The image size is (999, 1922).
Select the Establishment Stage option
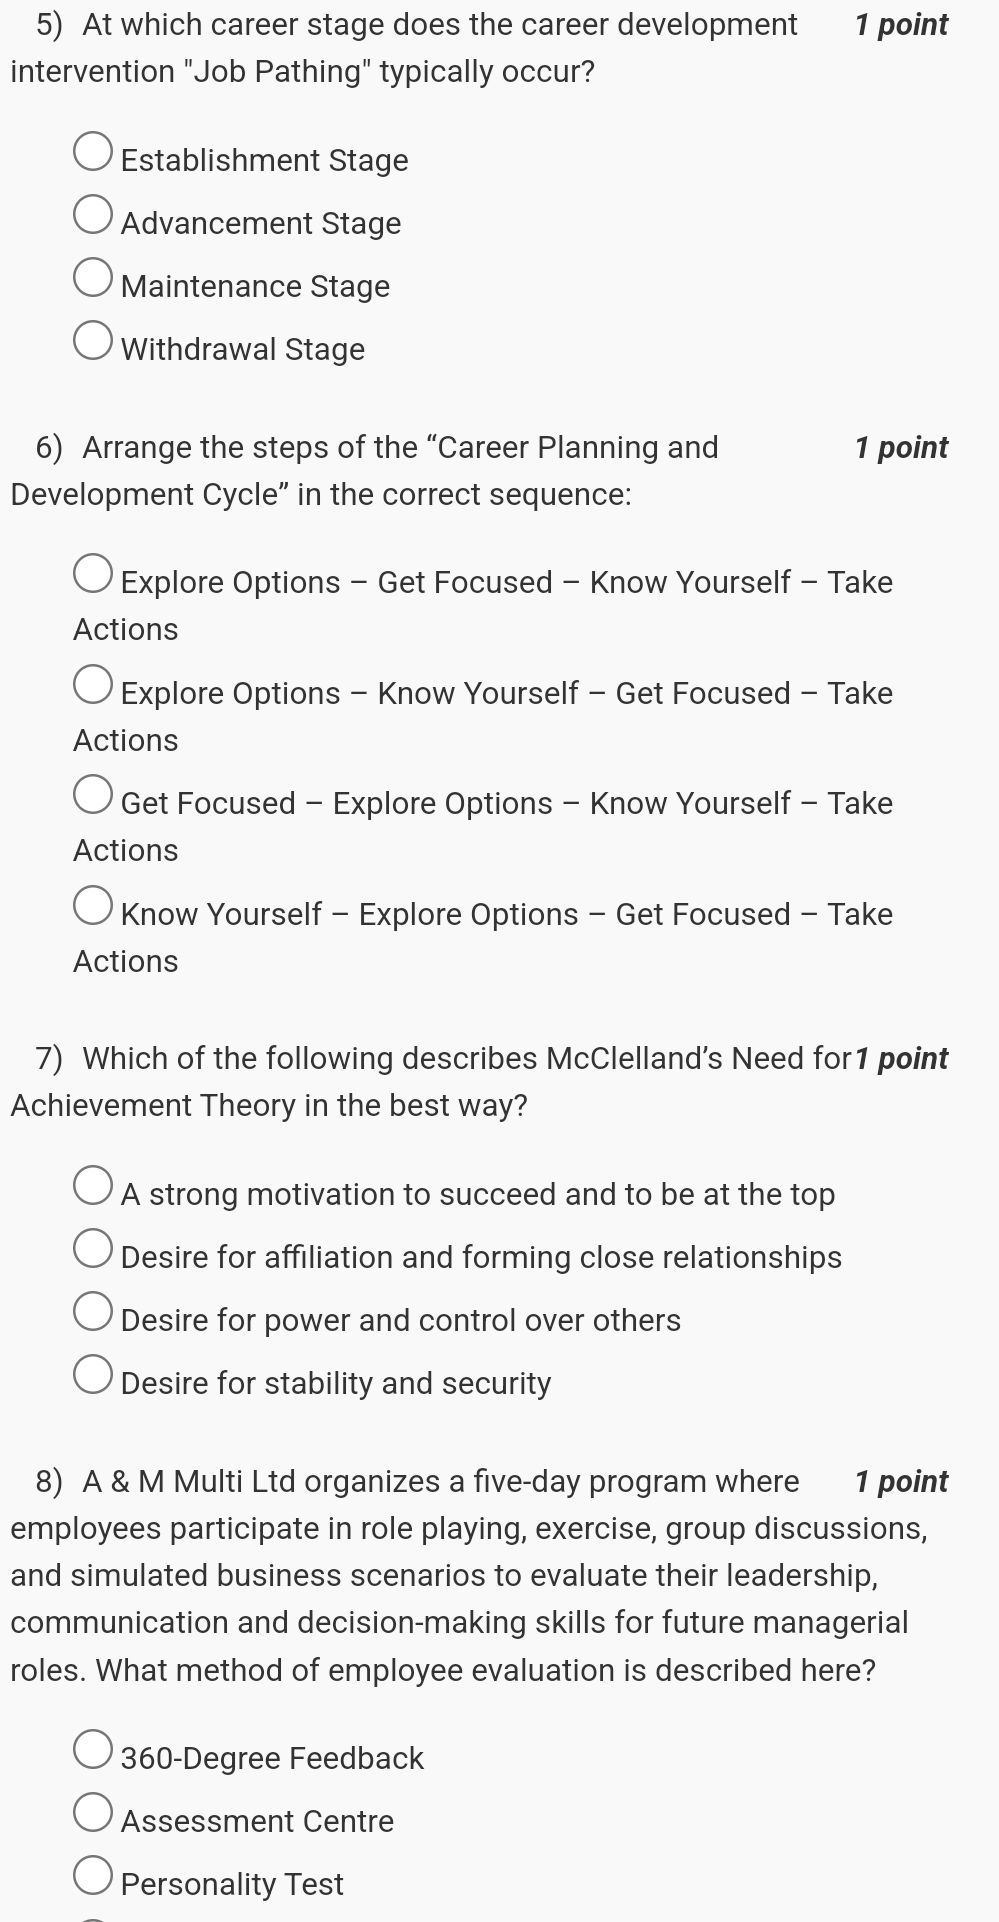pos(93,151)
